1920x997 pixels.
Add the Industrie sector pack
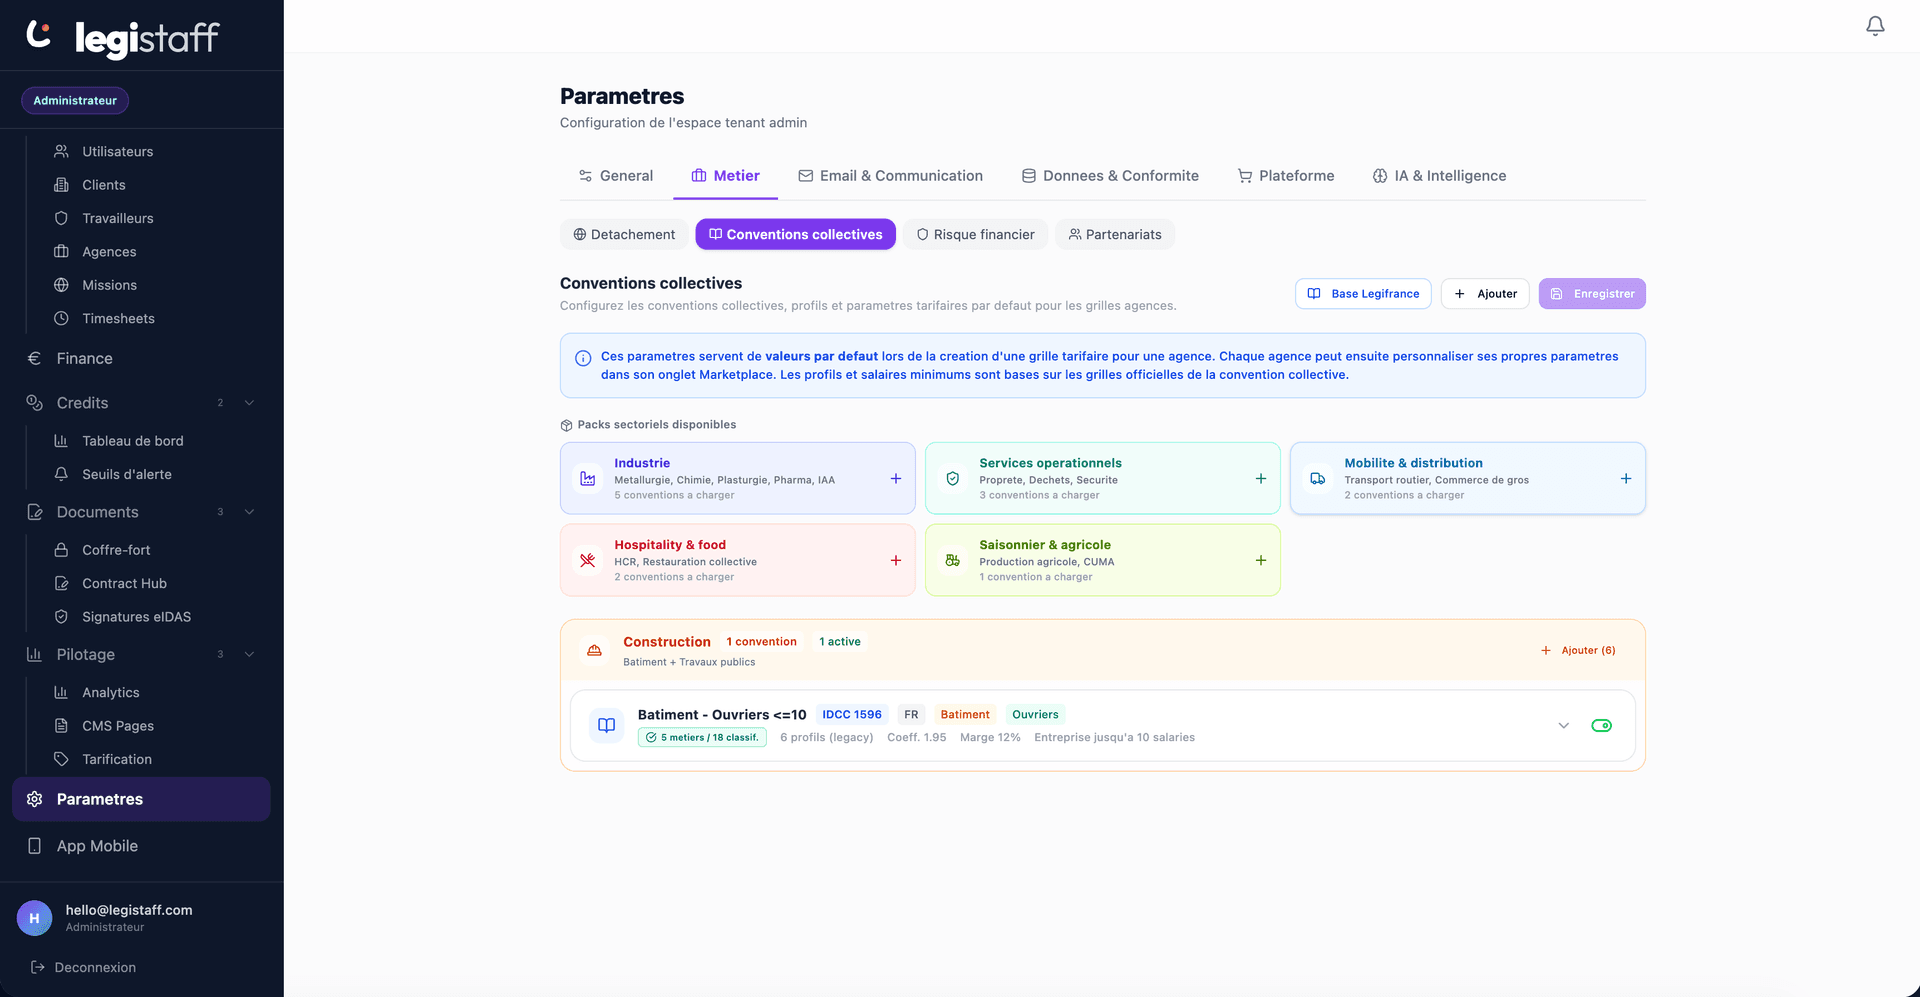(x=896, y=479)
